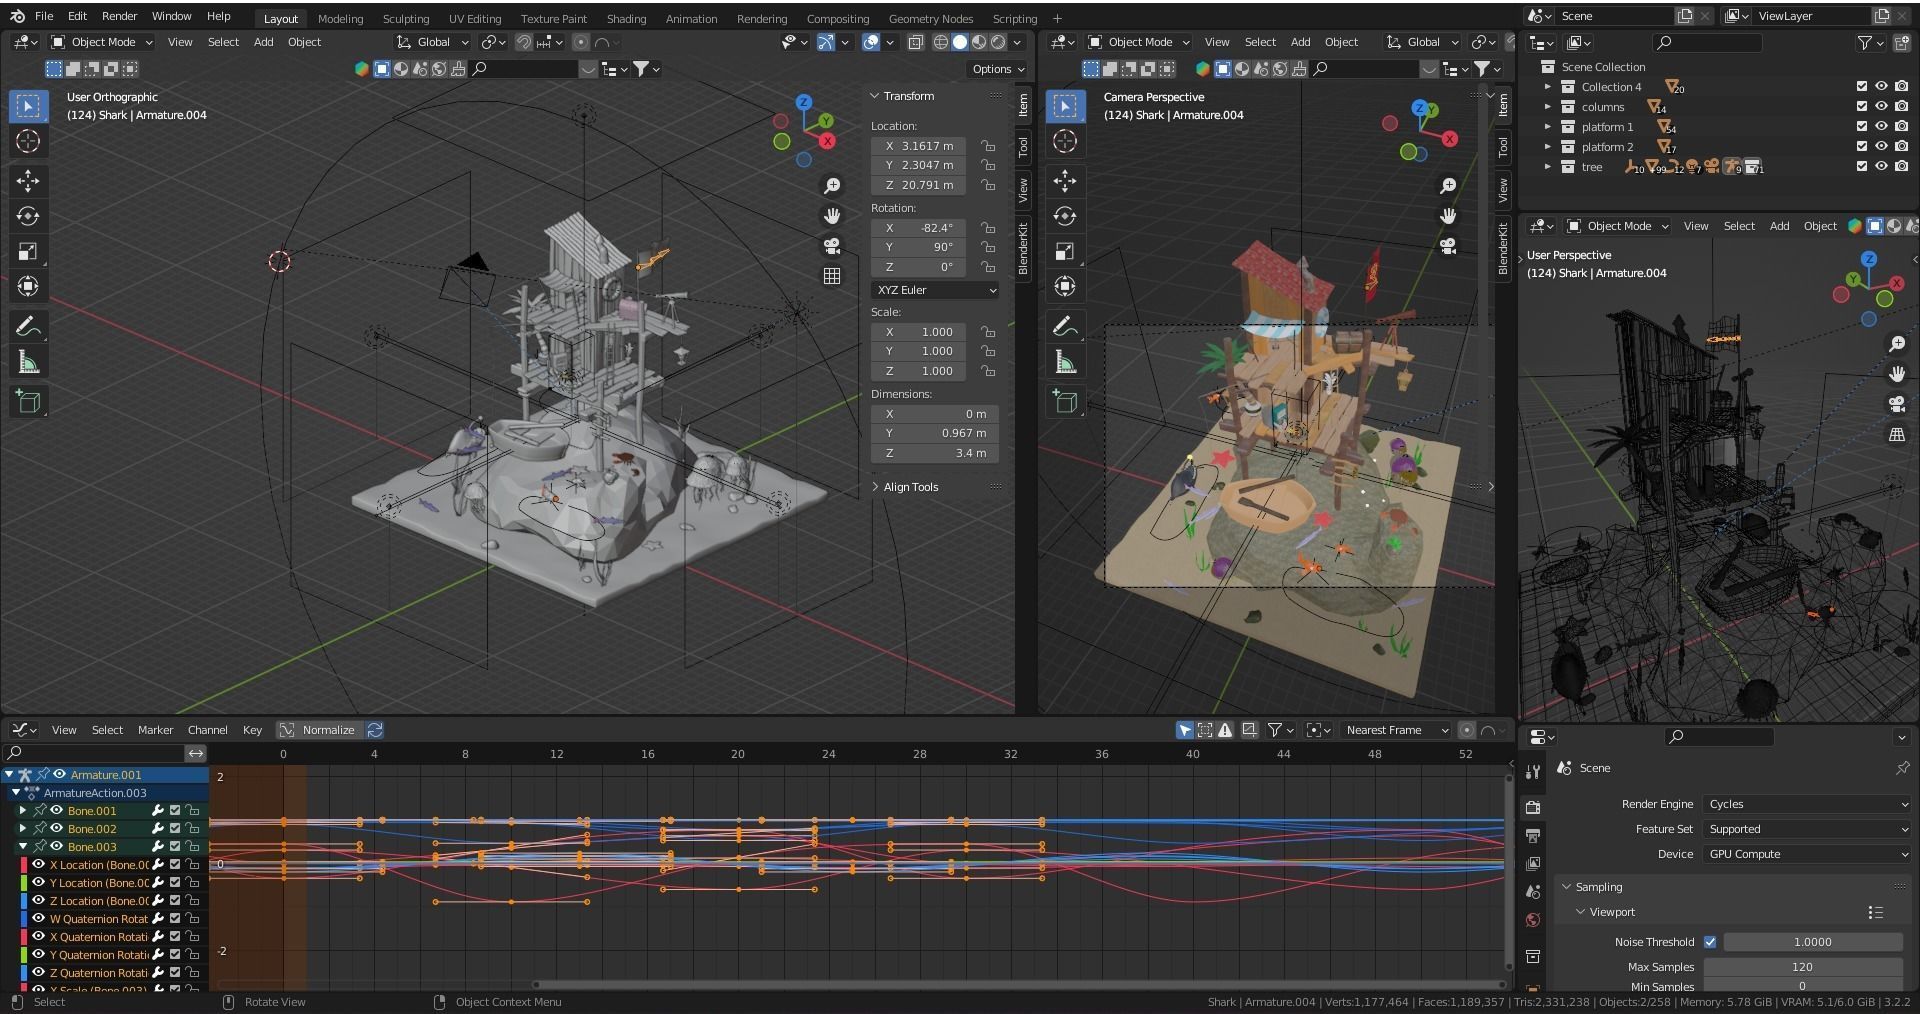Toggle Noise Threshold checkbox
Viewport: 1920px width, 1014px height.
pos(1710,942)
